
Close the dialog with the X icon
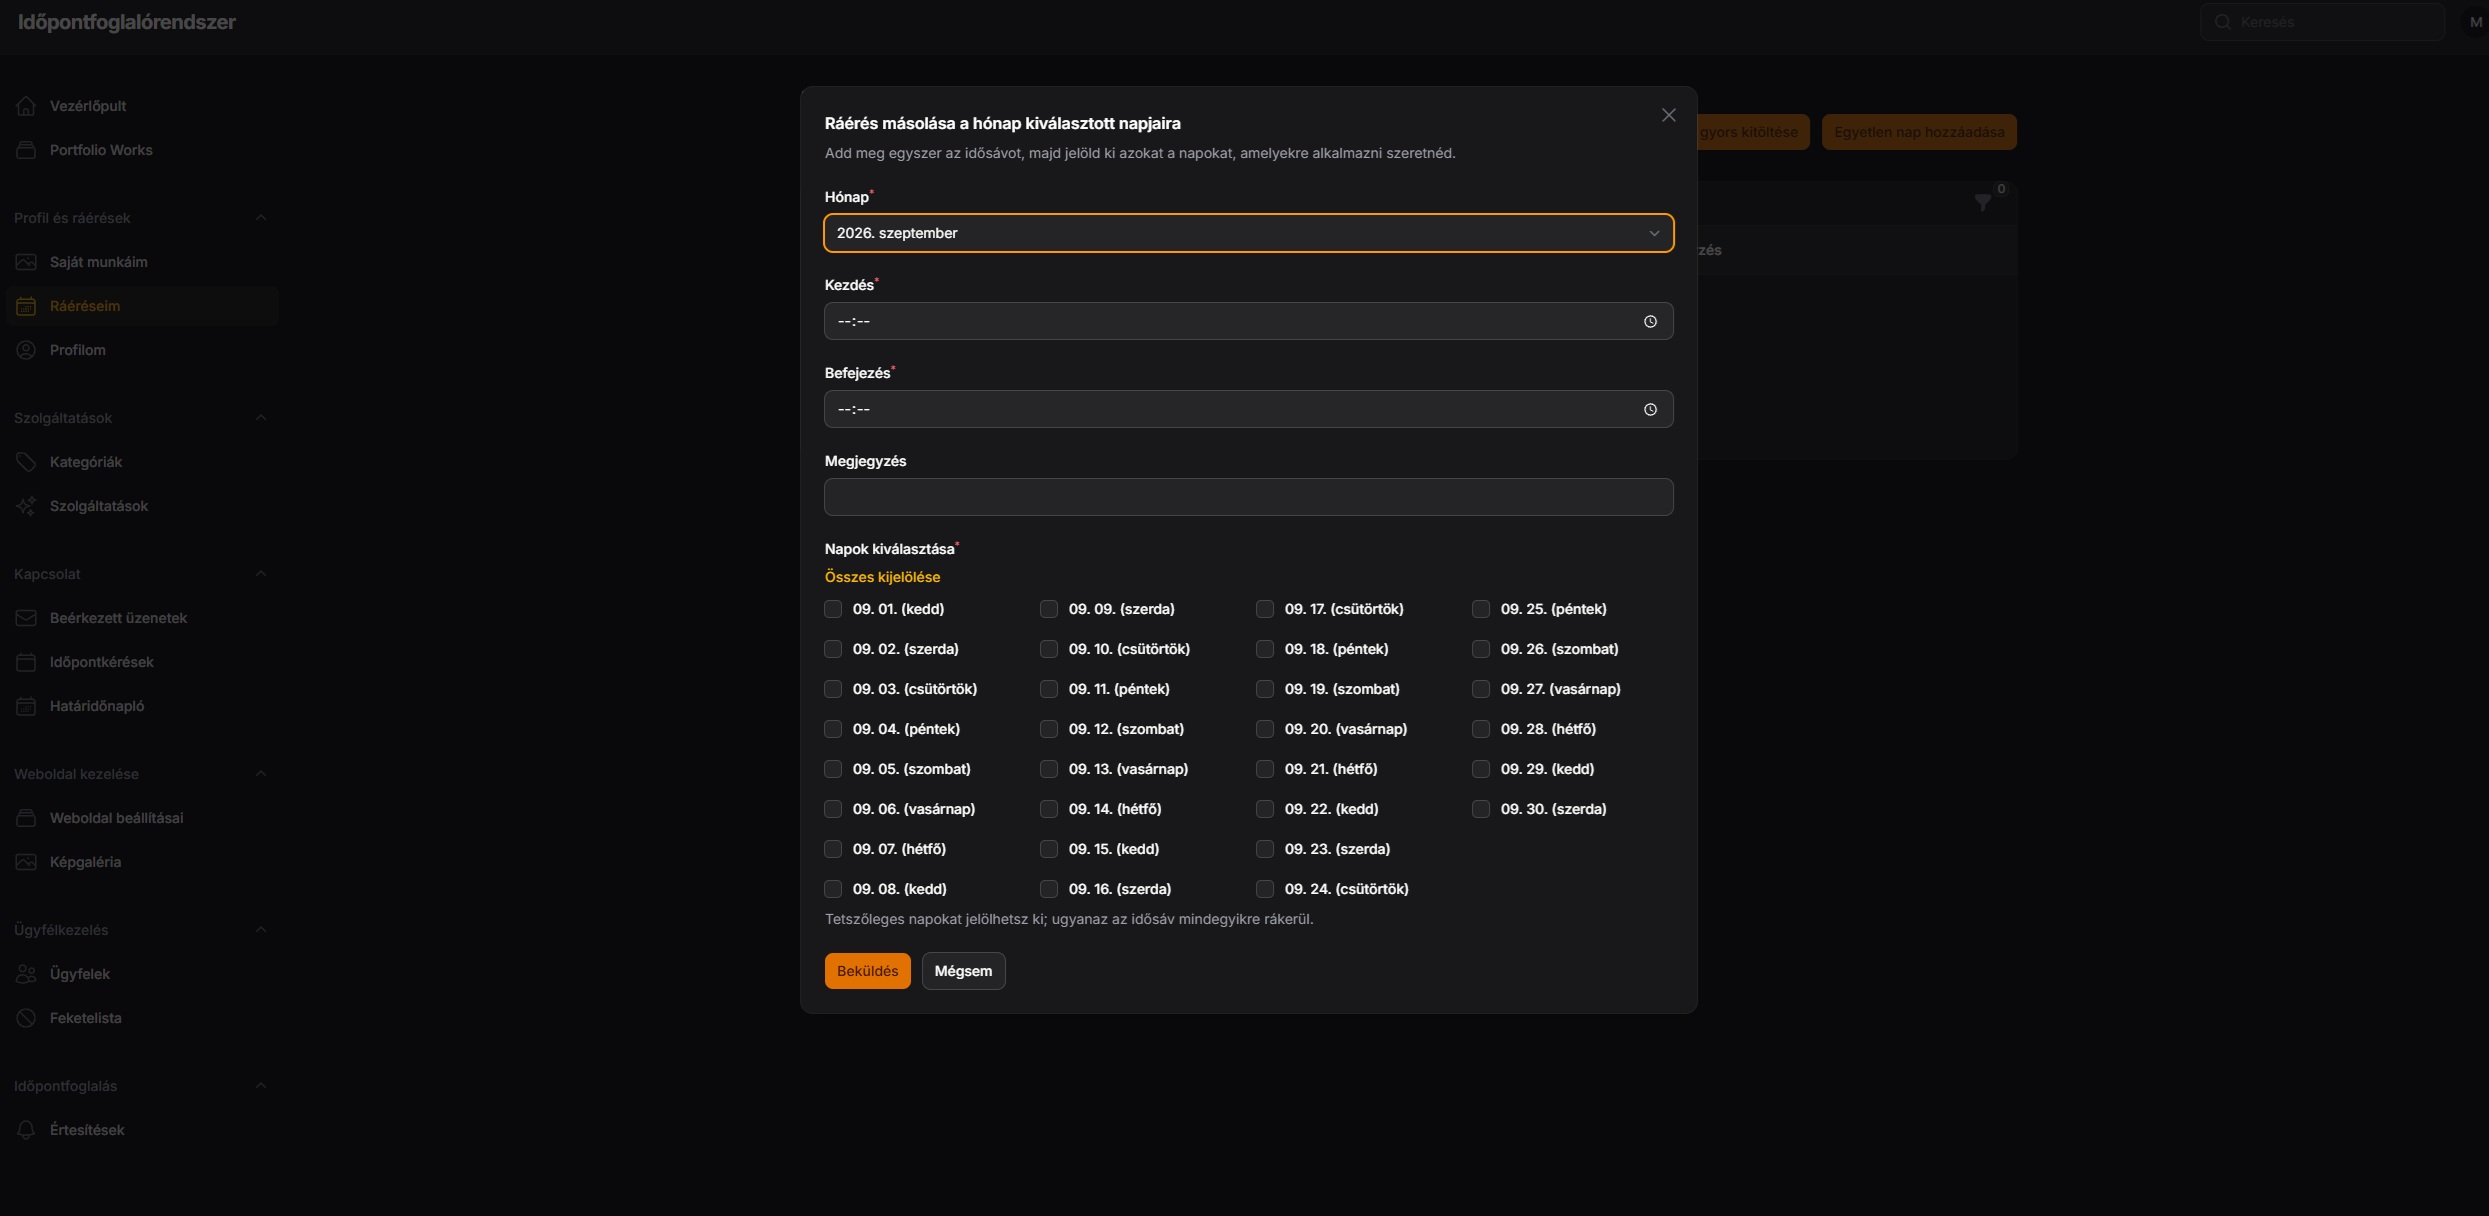tap(1668, 116)
